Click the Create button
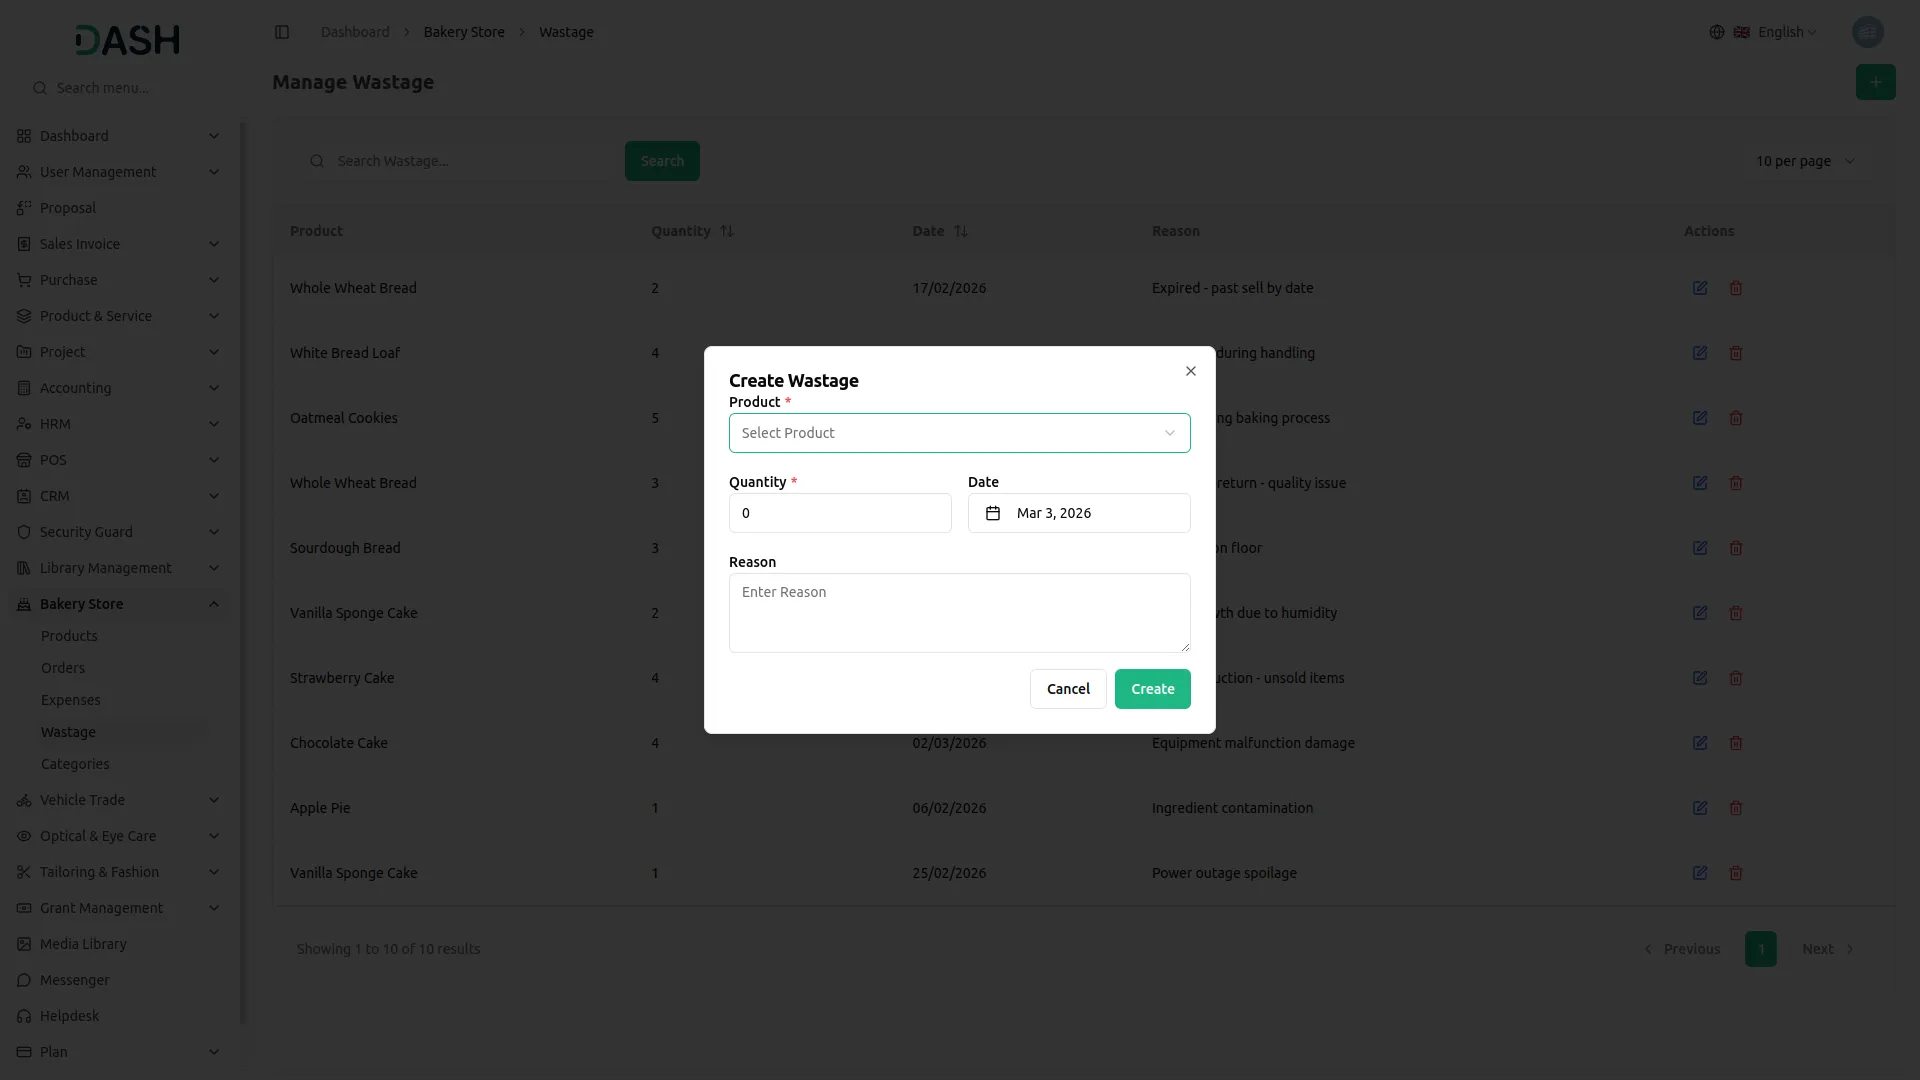 (x=1152, y=689)
